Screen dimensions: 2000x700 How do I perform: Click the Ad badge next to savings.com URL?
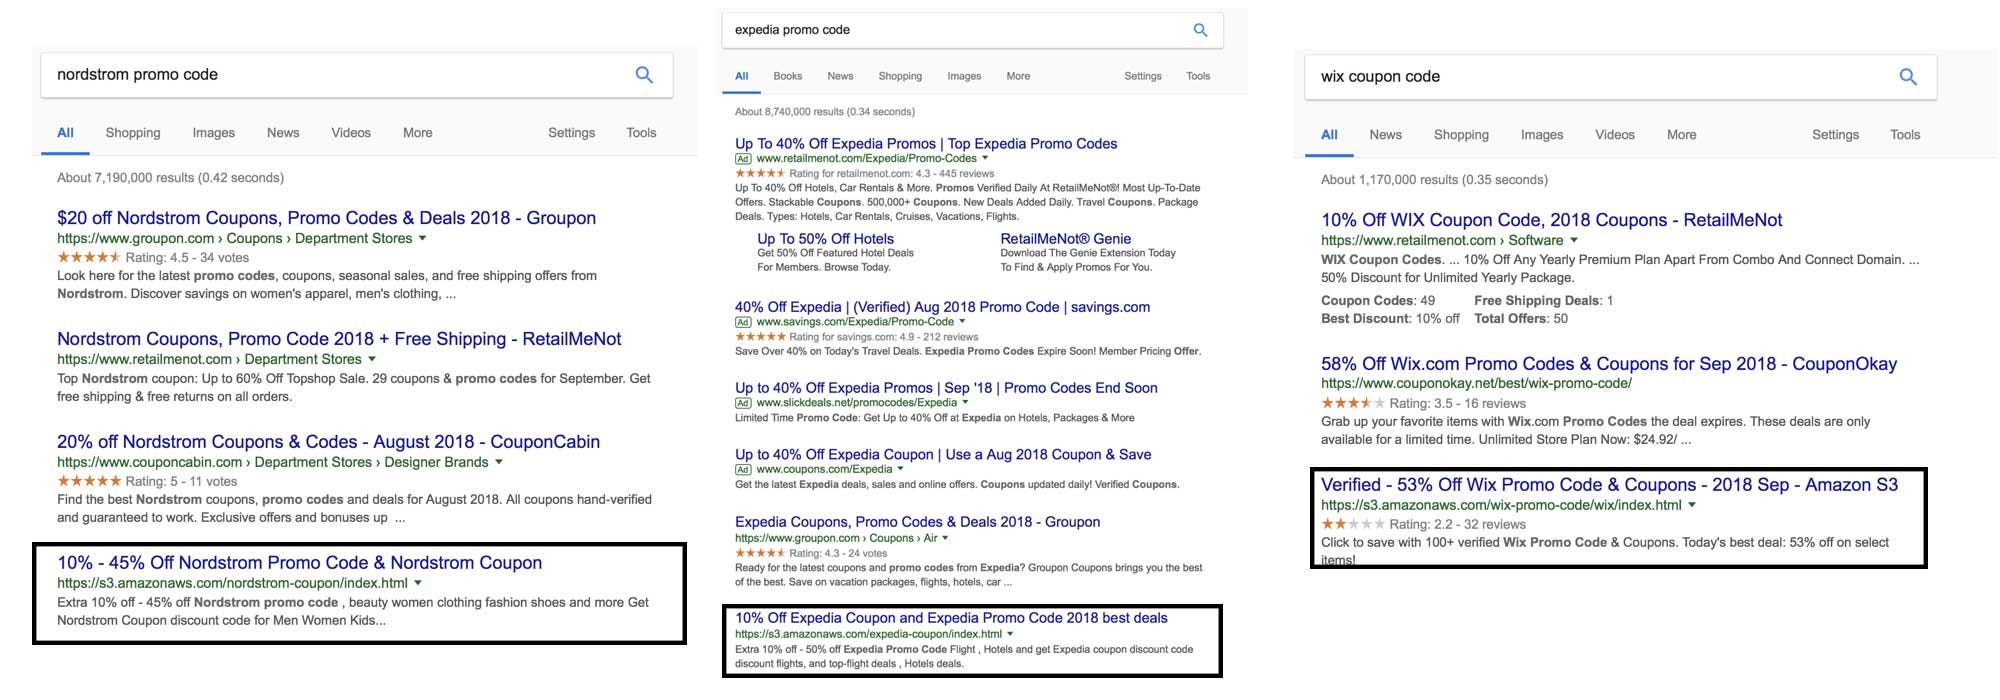(743, 322)
